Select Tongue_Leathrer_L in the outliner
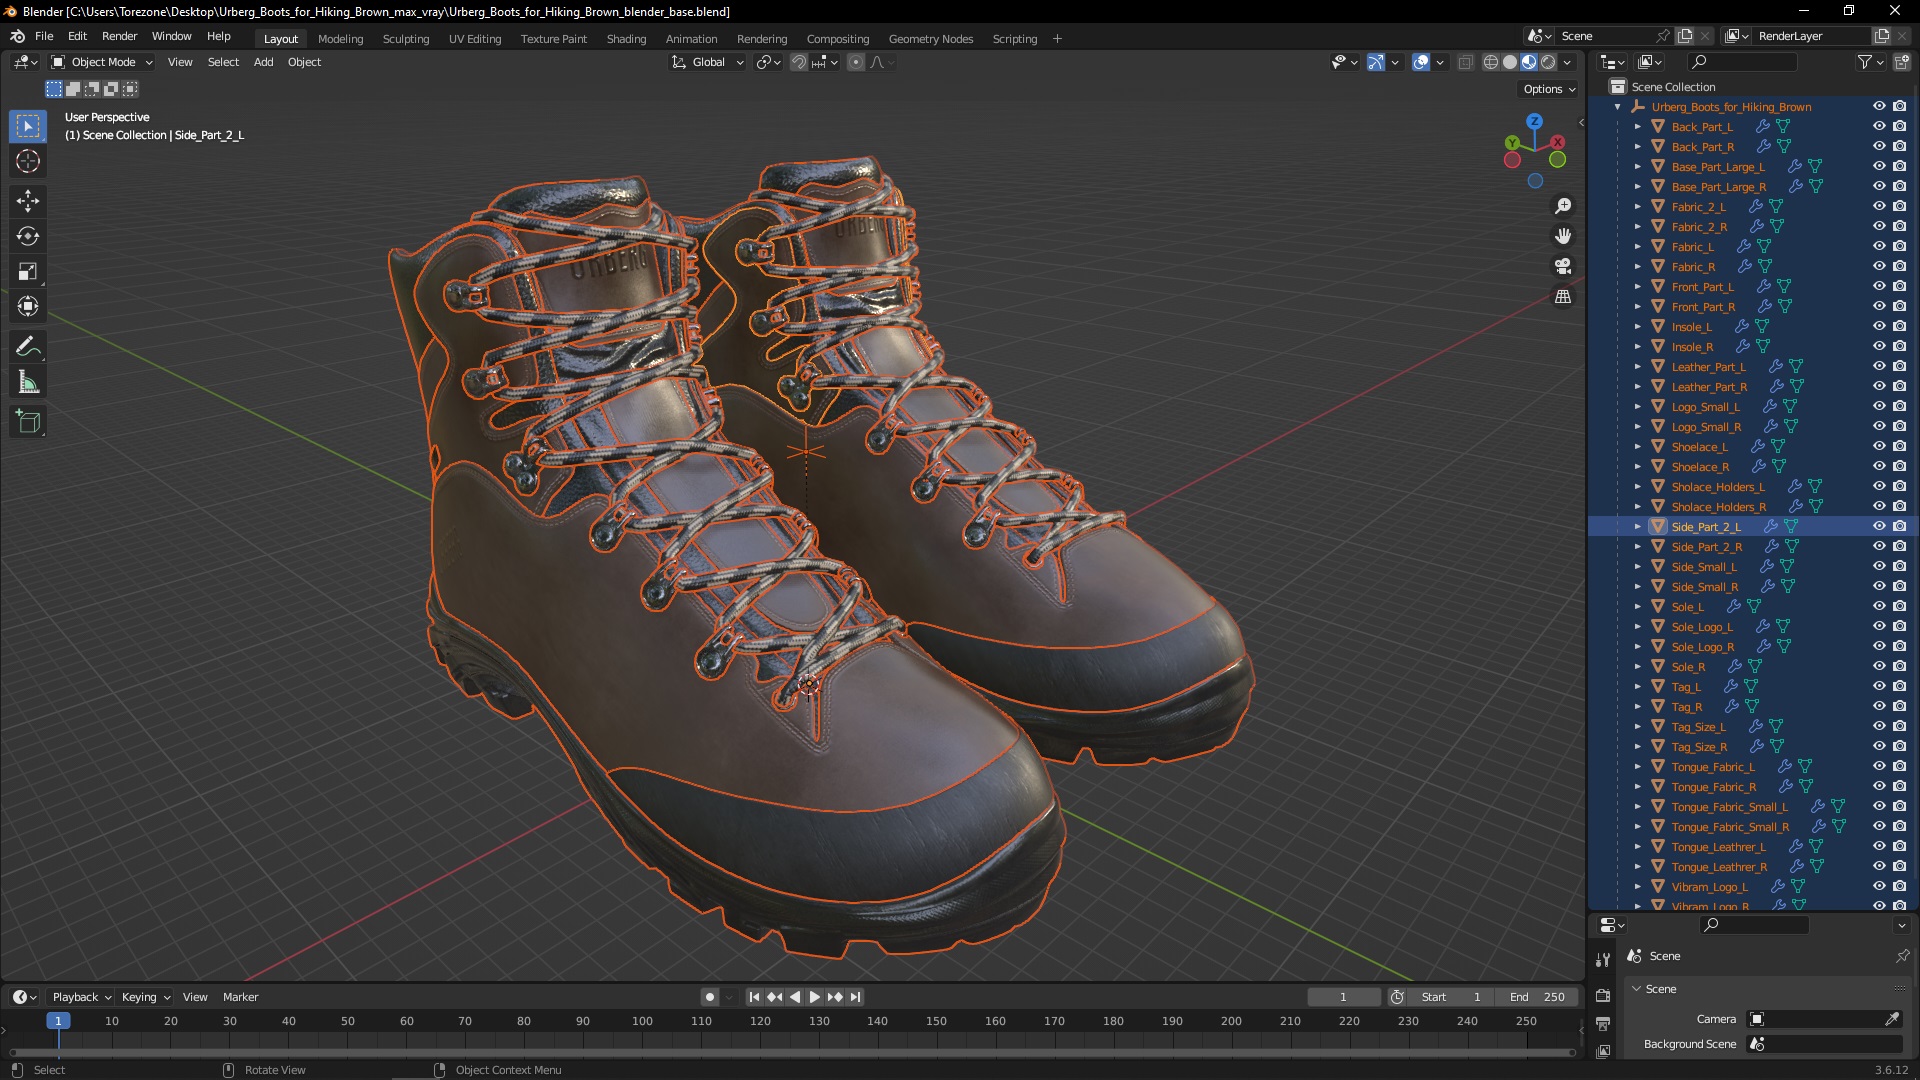Image resolution: width=1920 pixels, height=1080 pixels. click(1718, 847)
